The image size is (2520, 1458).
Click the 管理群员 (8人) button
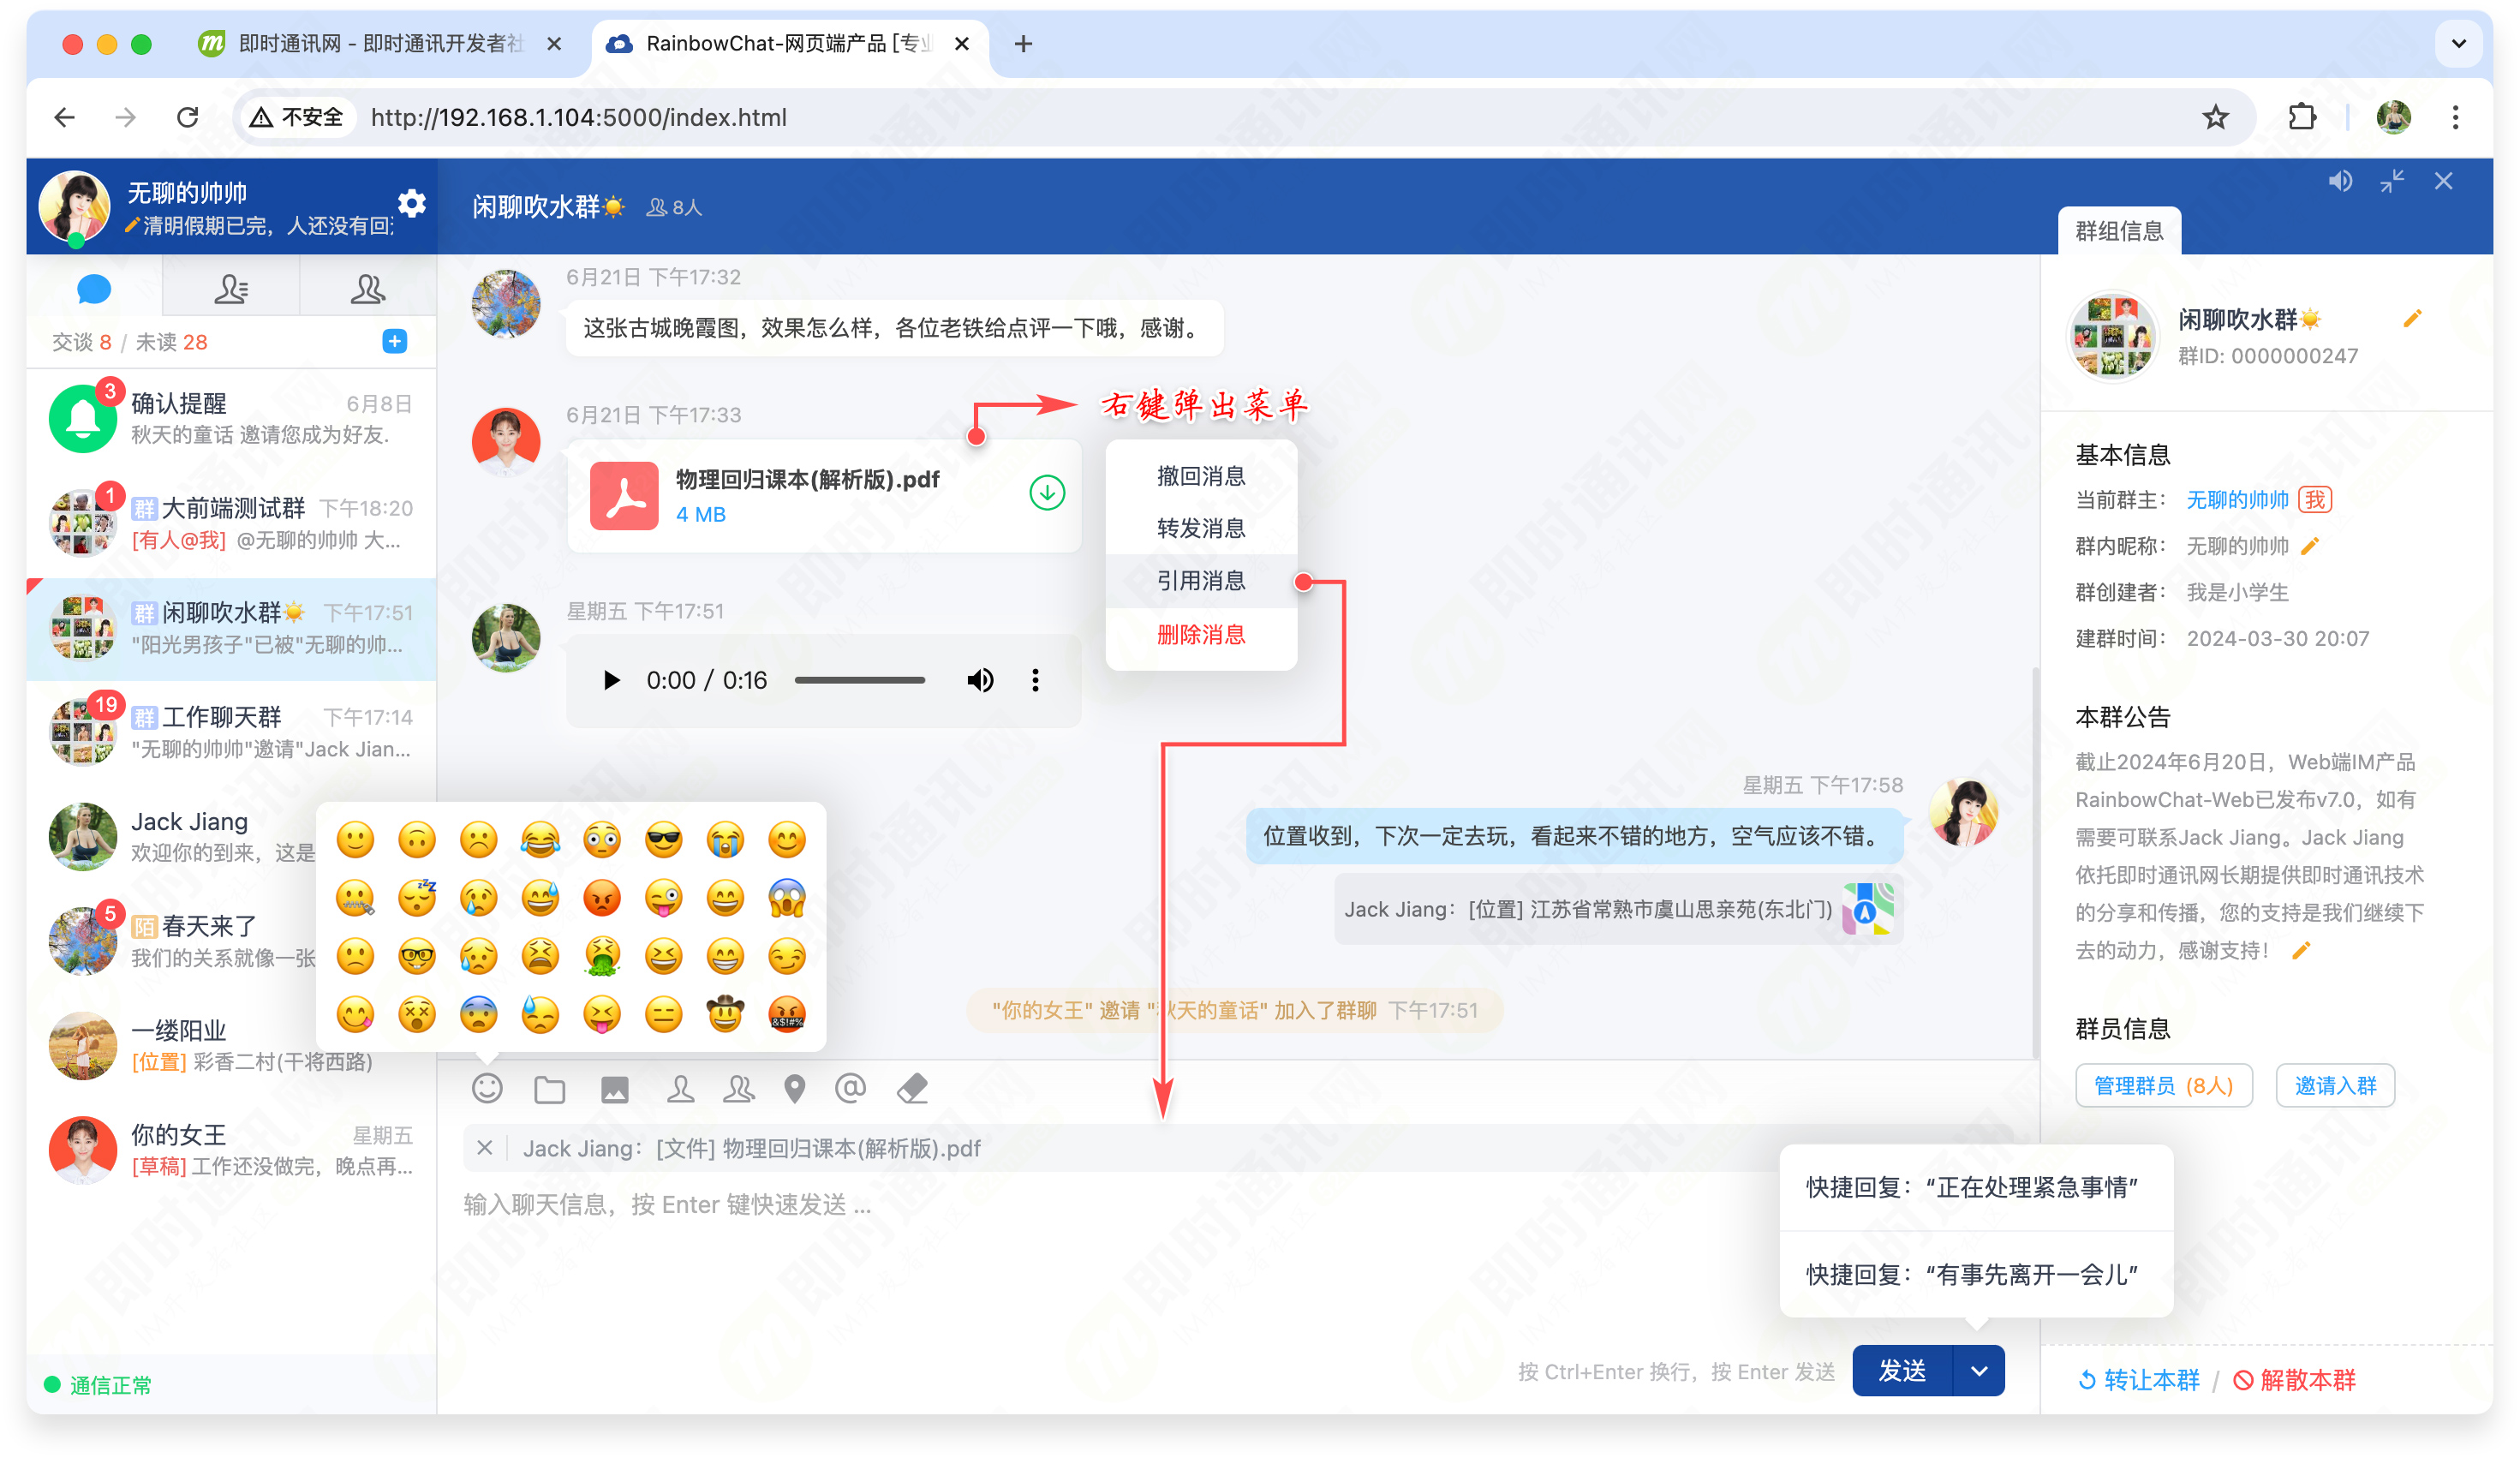click(2163, 1085)
